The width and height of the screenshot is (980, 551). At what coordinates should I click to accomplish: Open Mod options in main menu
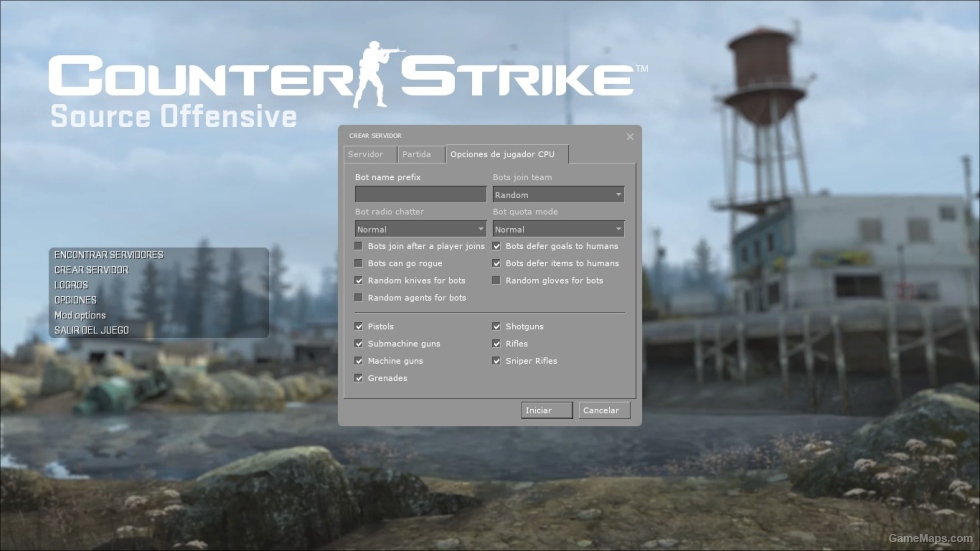point(80,315)
